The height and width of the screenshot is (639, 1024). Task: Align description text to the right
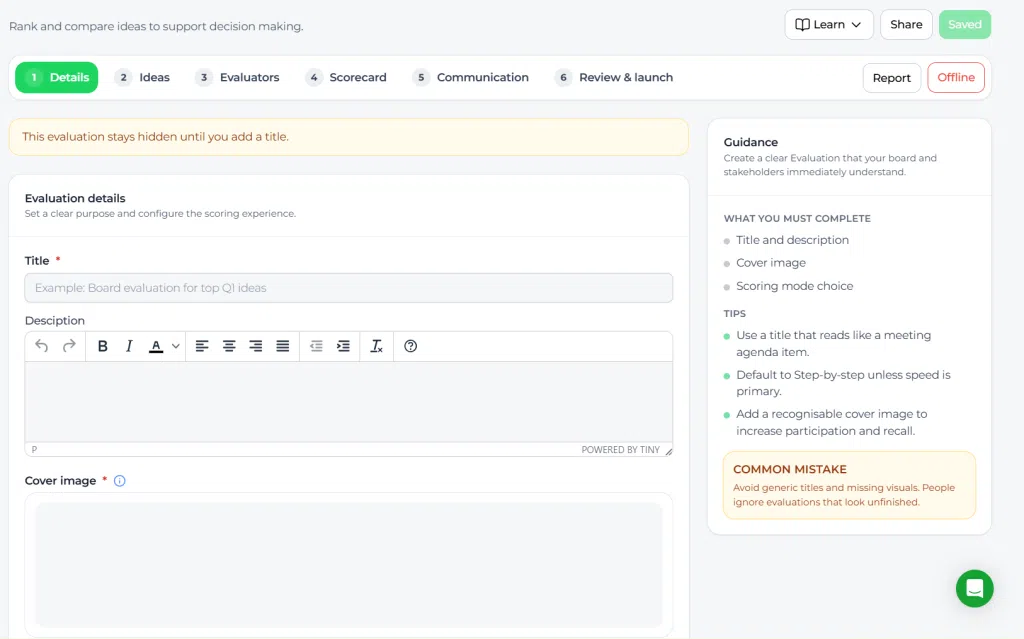pos(255,346)
